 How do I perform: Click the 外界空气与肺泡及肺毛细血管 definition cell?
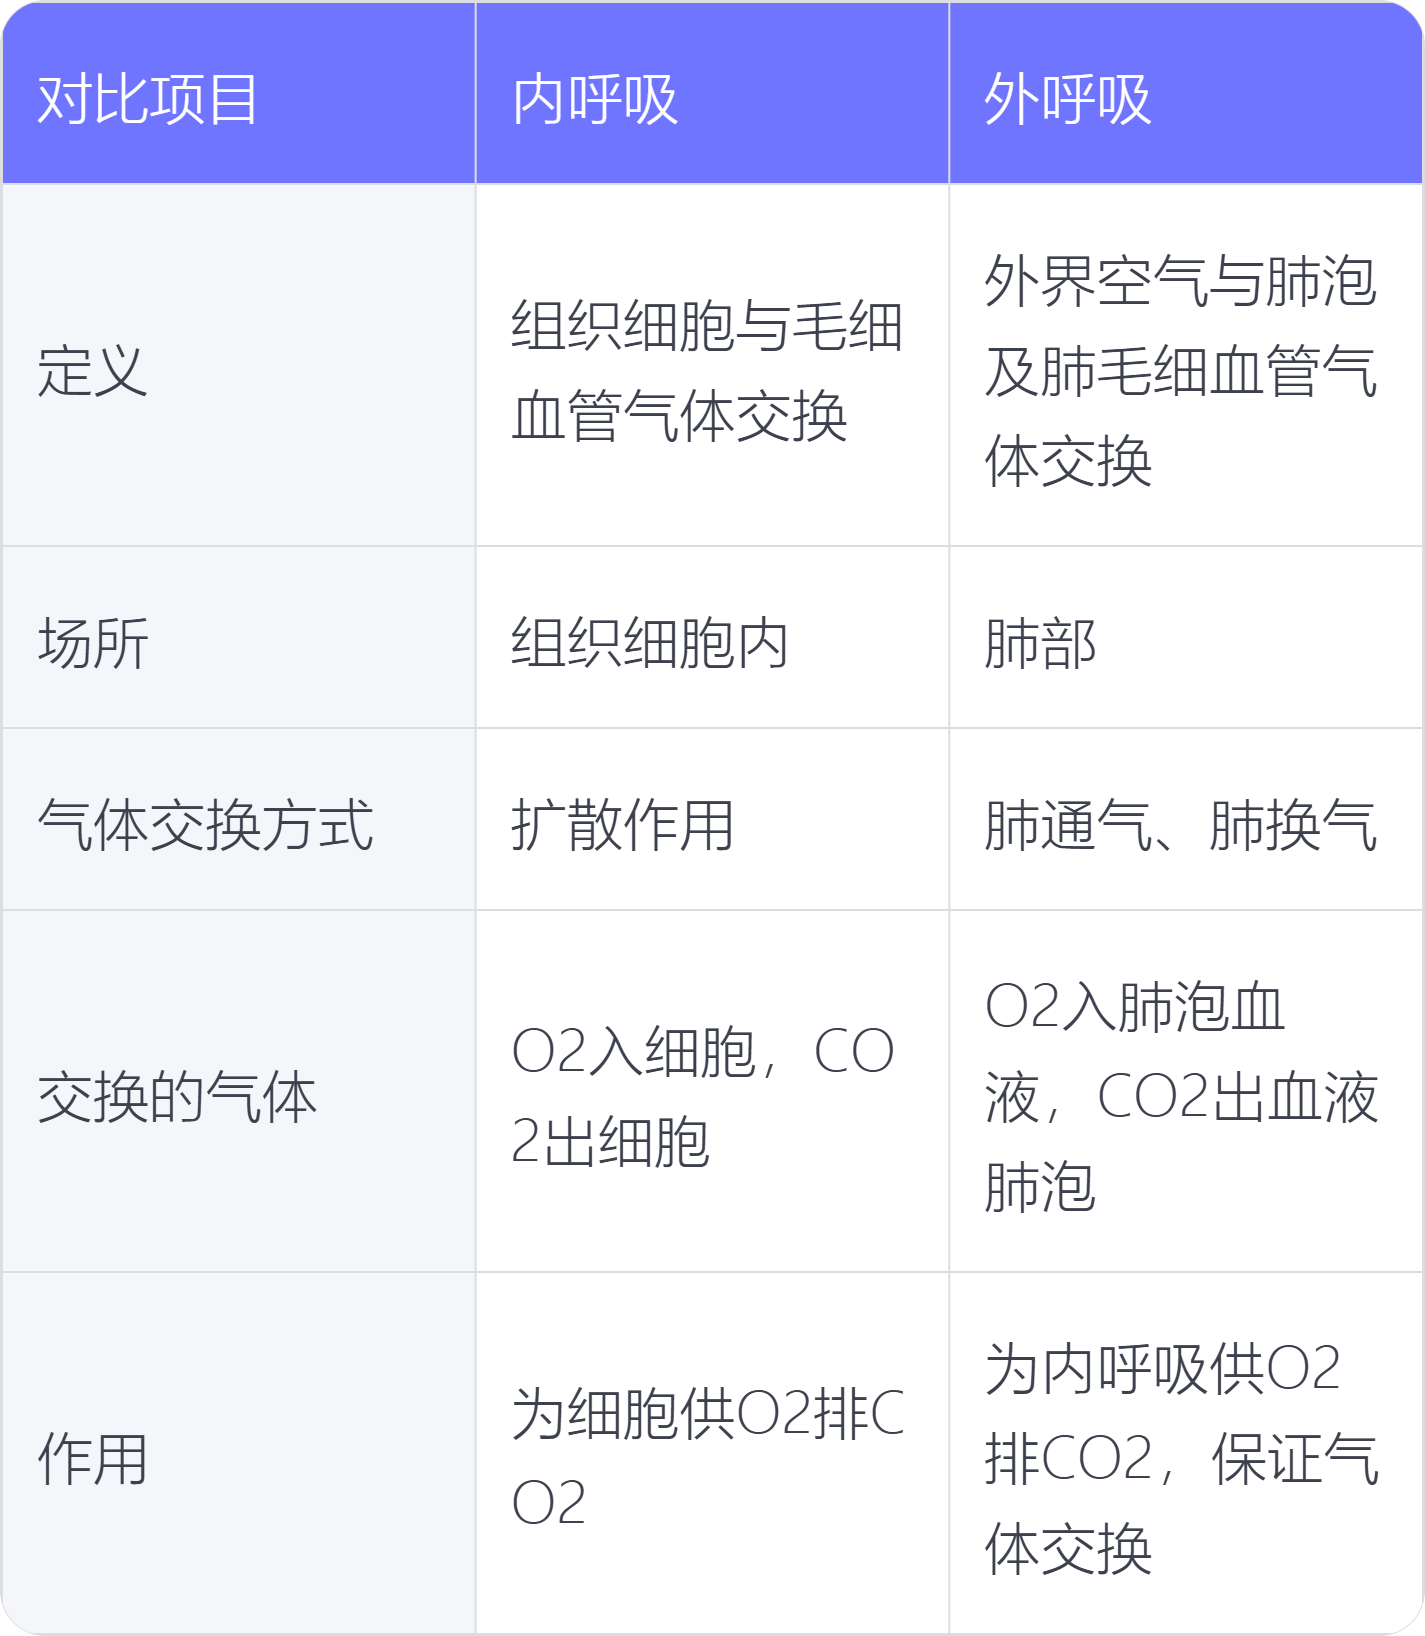1181,371
